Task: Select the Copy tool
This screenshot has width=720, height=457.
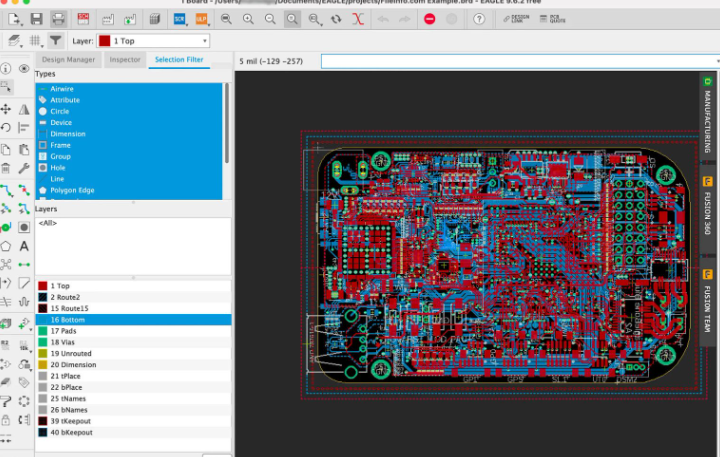Action: (6, 150)
